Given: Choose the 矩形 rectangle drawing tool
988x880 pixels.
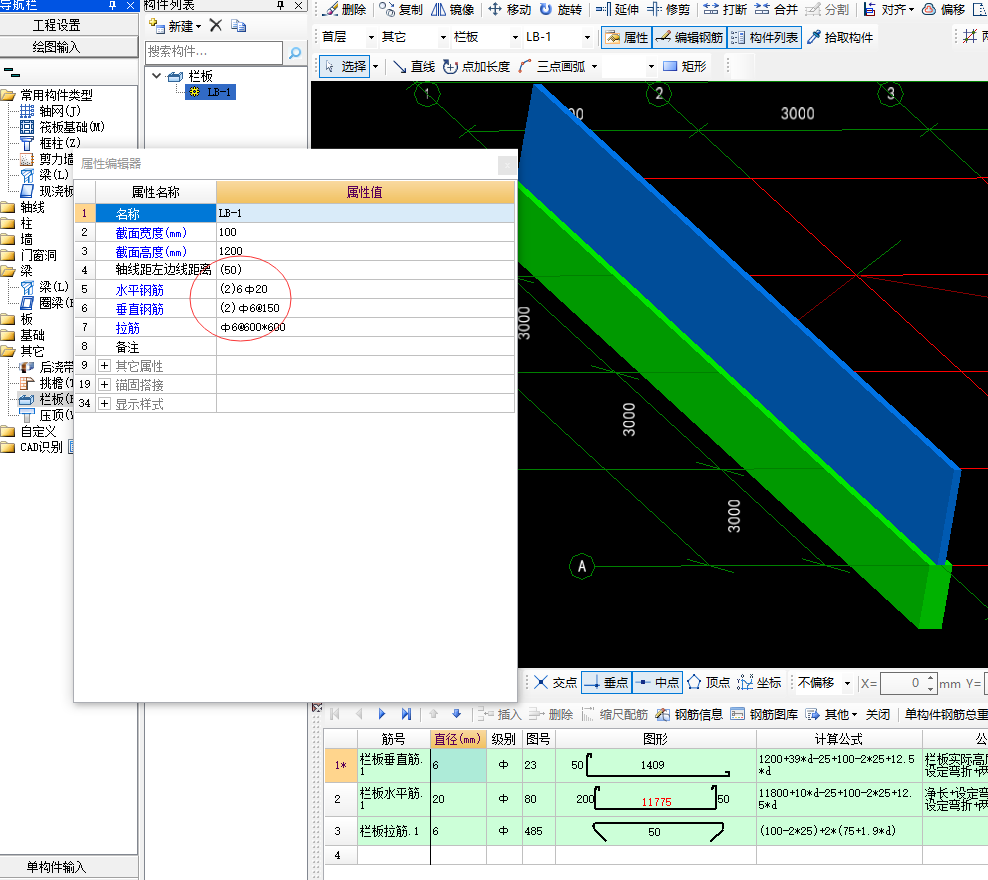Looking at the screenshot, I should click(x=685, y=66).
